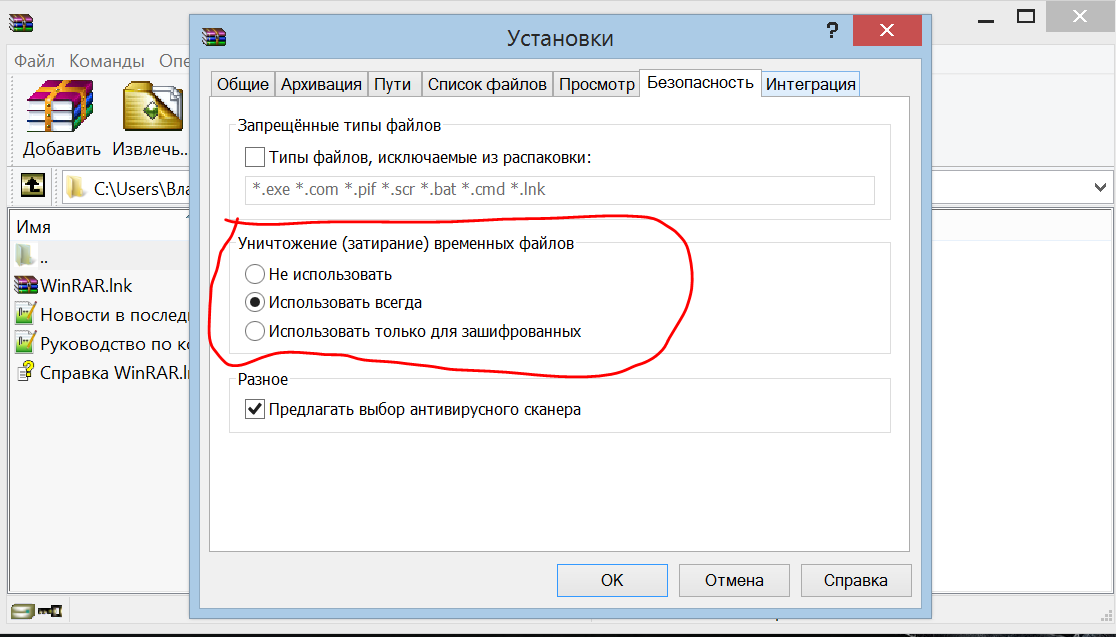Click the Извлечь (Extract) toolbar icon
The width and height of the screenshot is (1116, 637).
(151, 108)
